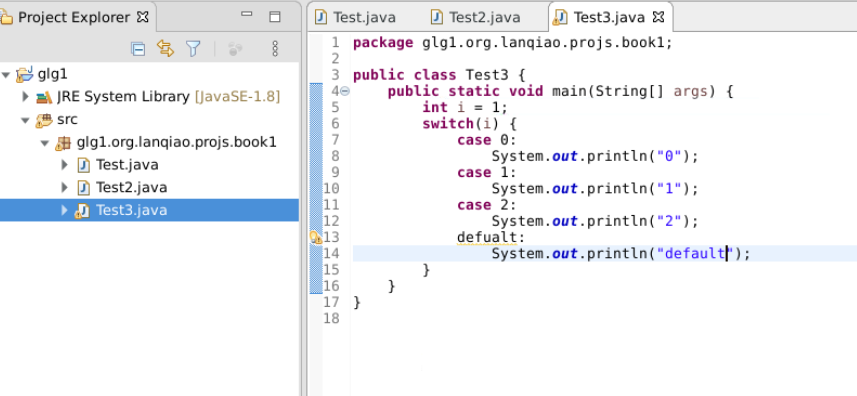857x396 pixels.
Task: Click the warning Java file icon of Test3.java in tree
Action: (83, 211)
